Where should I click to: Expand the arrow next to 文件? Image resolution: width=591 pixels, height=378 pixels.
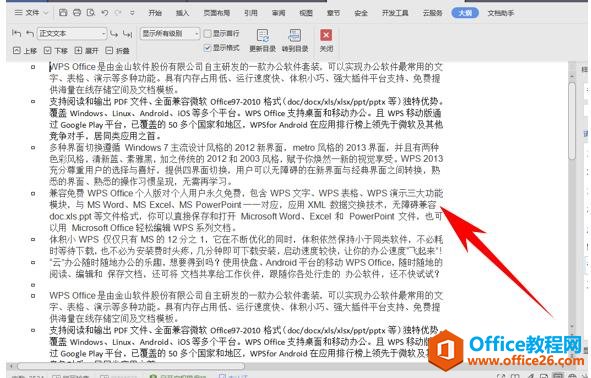tap(46, 13)
